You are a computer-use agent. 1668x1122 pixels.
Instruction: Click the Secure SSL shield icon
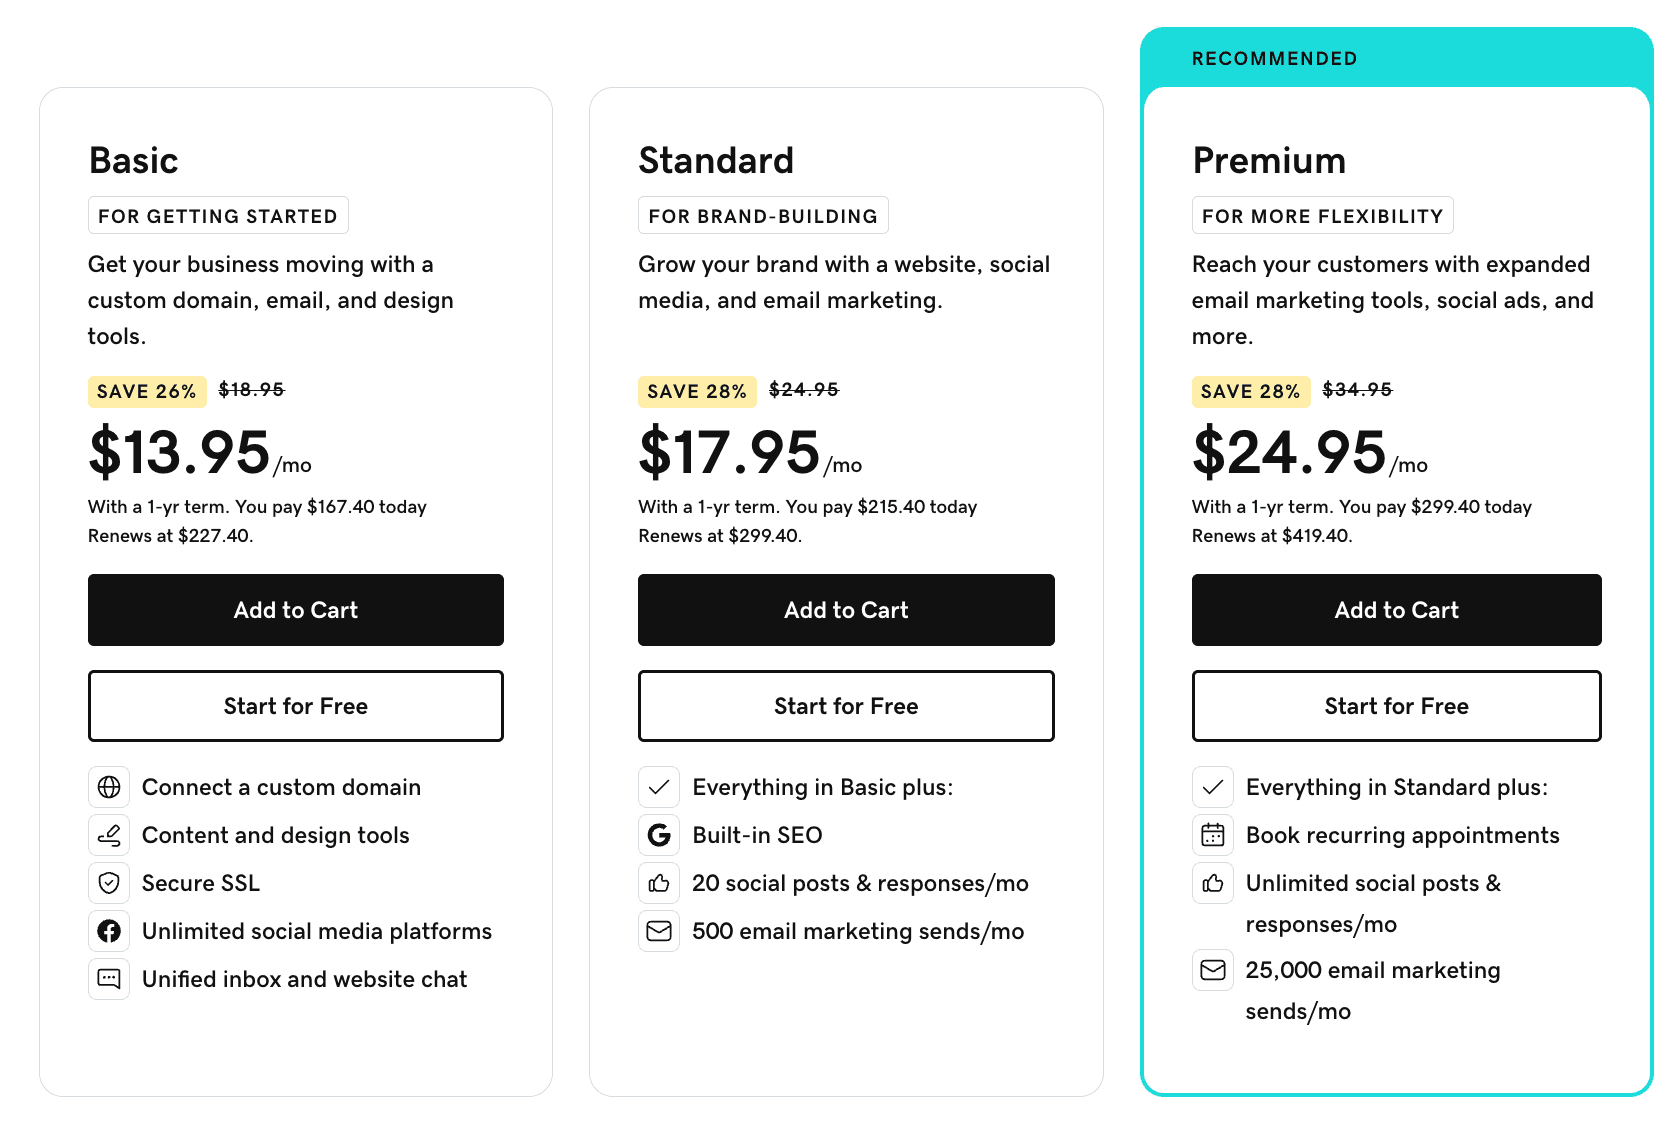(x=109, y=883)
